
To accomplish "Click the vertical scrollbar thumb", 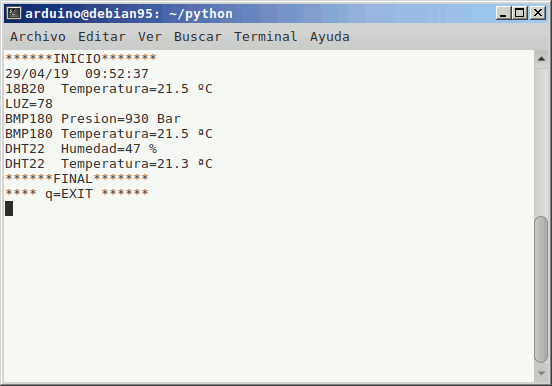I will pyautogui.click(x=541, y=290).
